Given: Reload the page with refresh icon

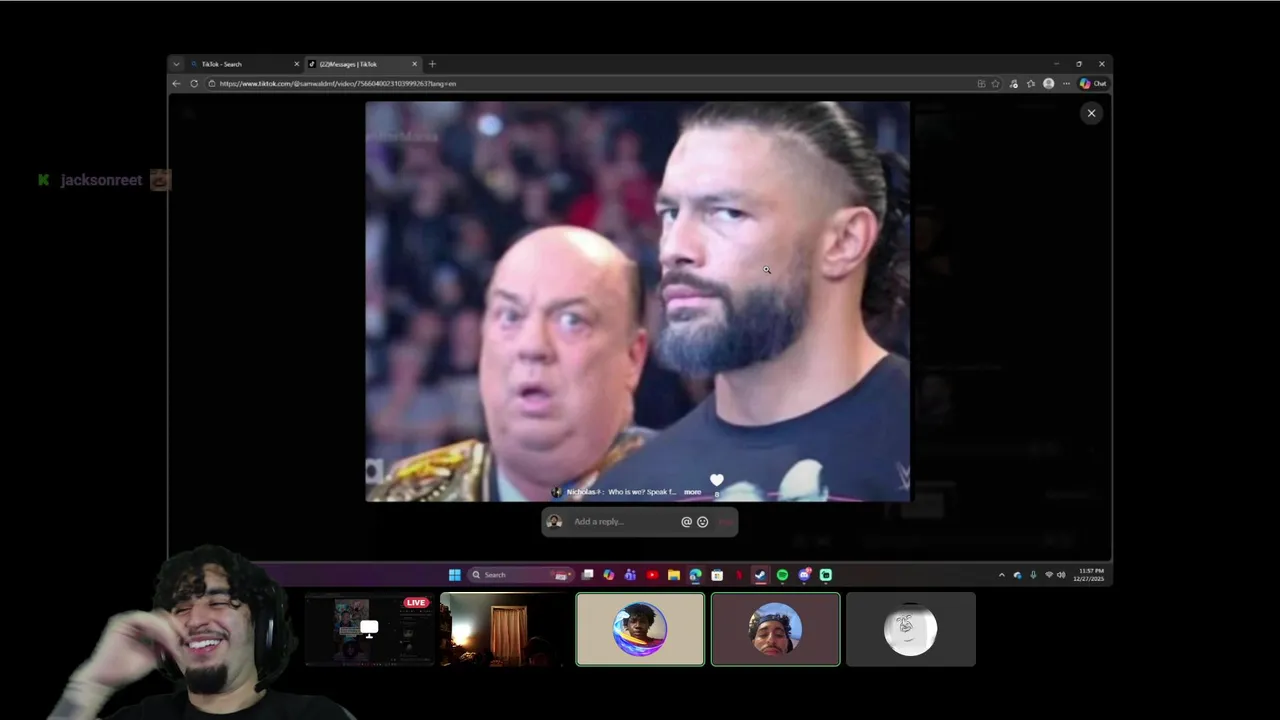Looking at the screenshot, I should click(x=194, y=84).
